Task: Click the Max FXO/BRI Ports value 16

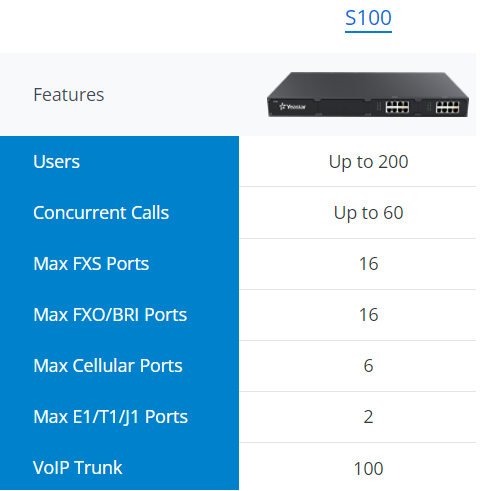Action: [368, 315]
